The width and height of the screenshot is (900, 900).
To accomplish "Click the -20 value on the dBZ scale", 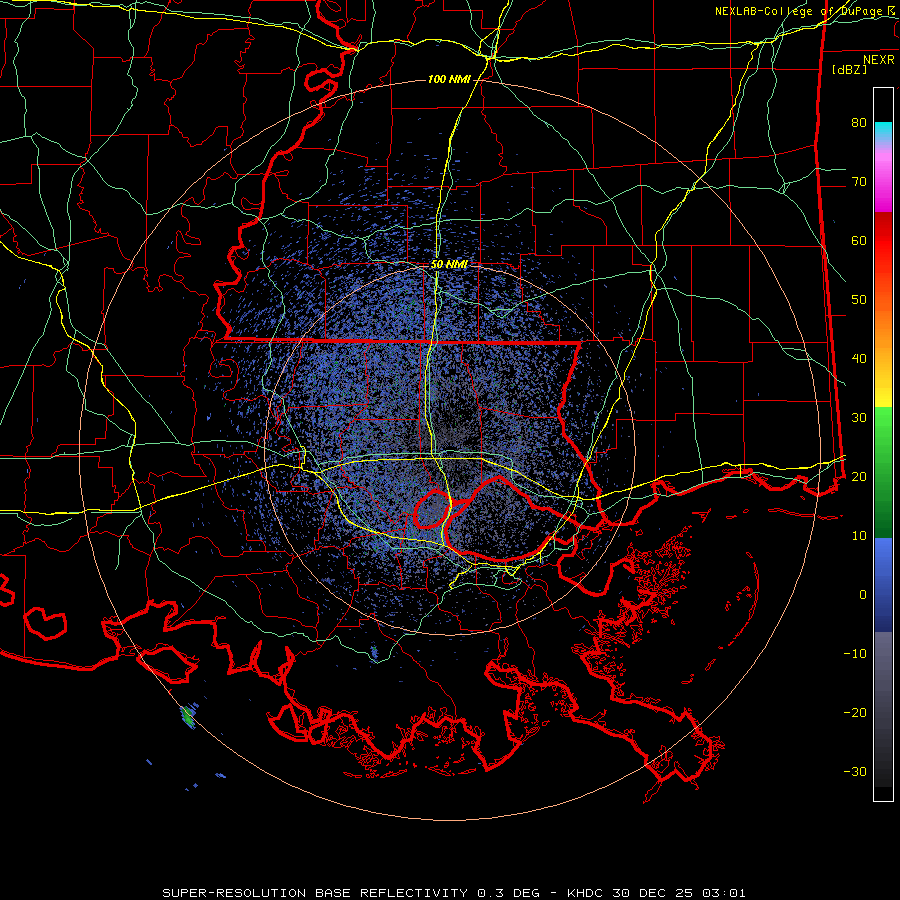I will pyautogui.click(x=855, y=712).
